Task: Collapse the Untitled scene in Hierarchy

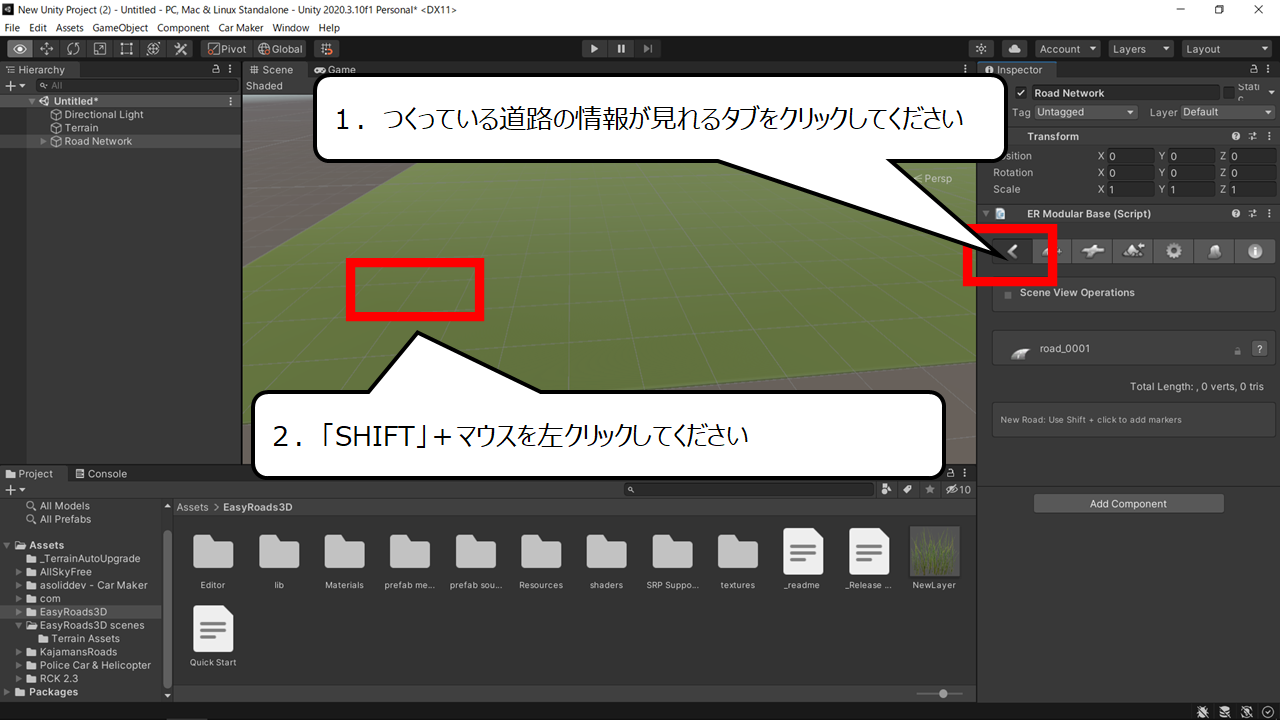Action: tap(31, 101)
